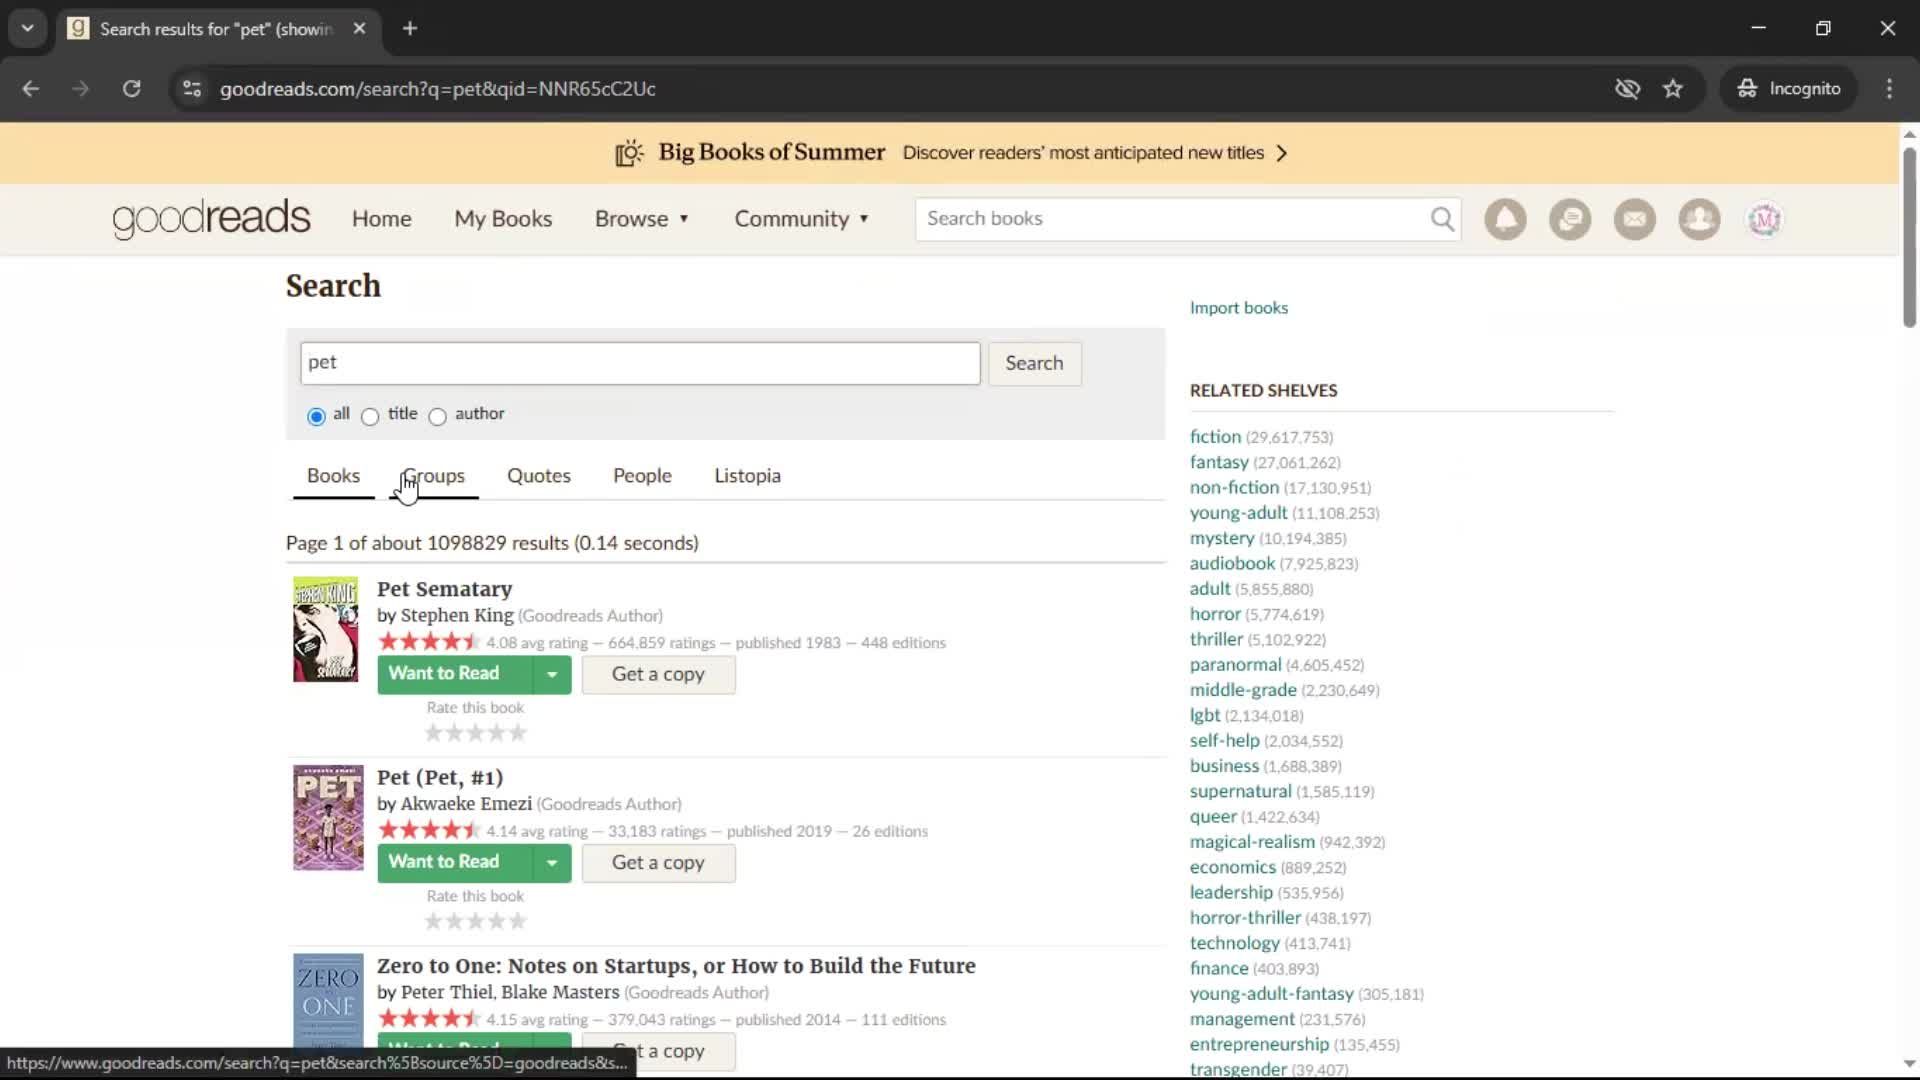Viewport: 1920px width, 1080px height.
Task: Open the horror related shelf
Action: (1215, 614)
